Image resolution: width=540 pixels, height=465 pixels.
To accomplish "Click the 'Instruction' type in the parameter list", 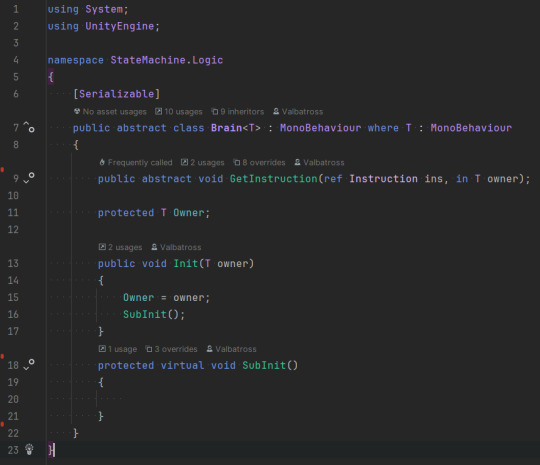I will click(x=383, y=178).
